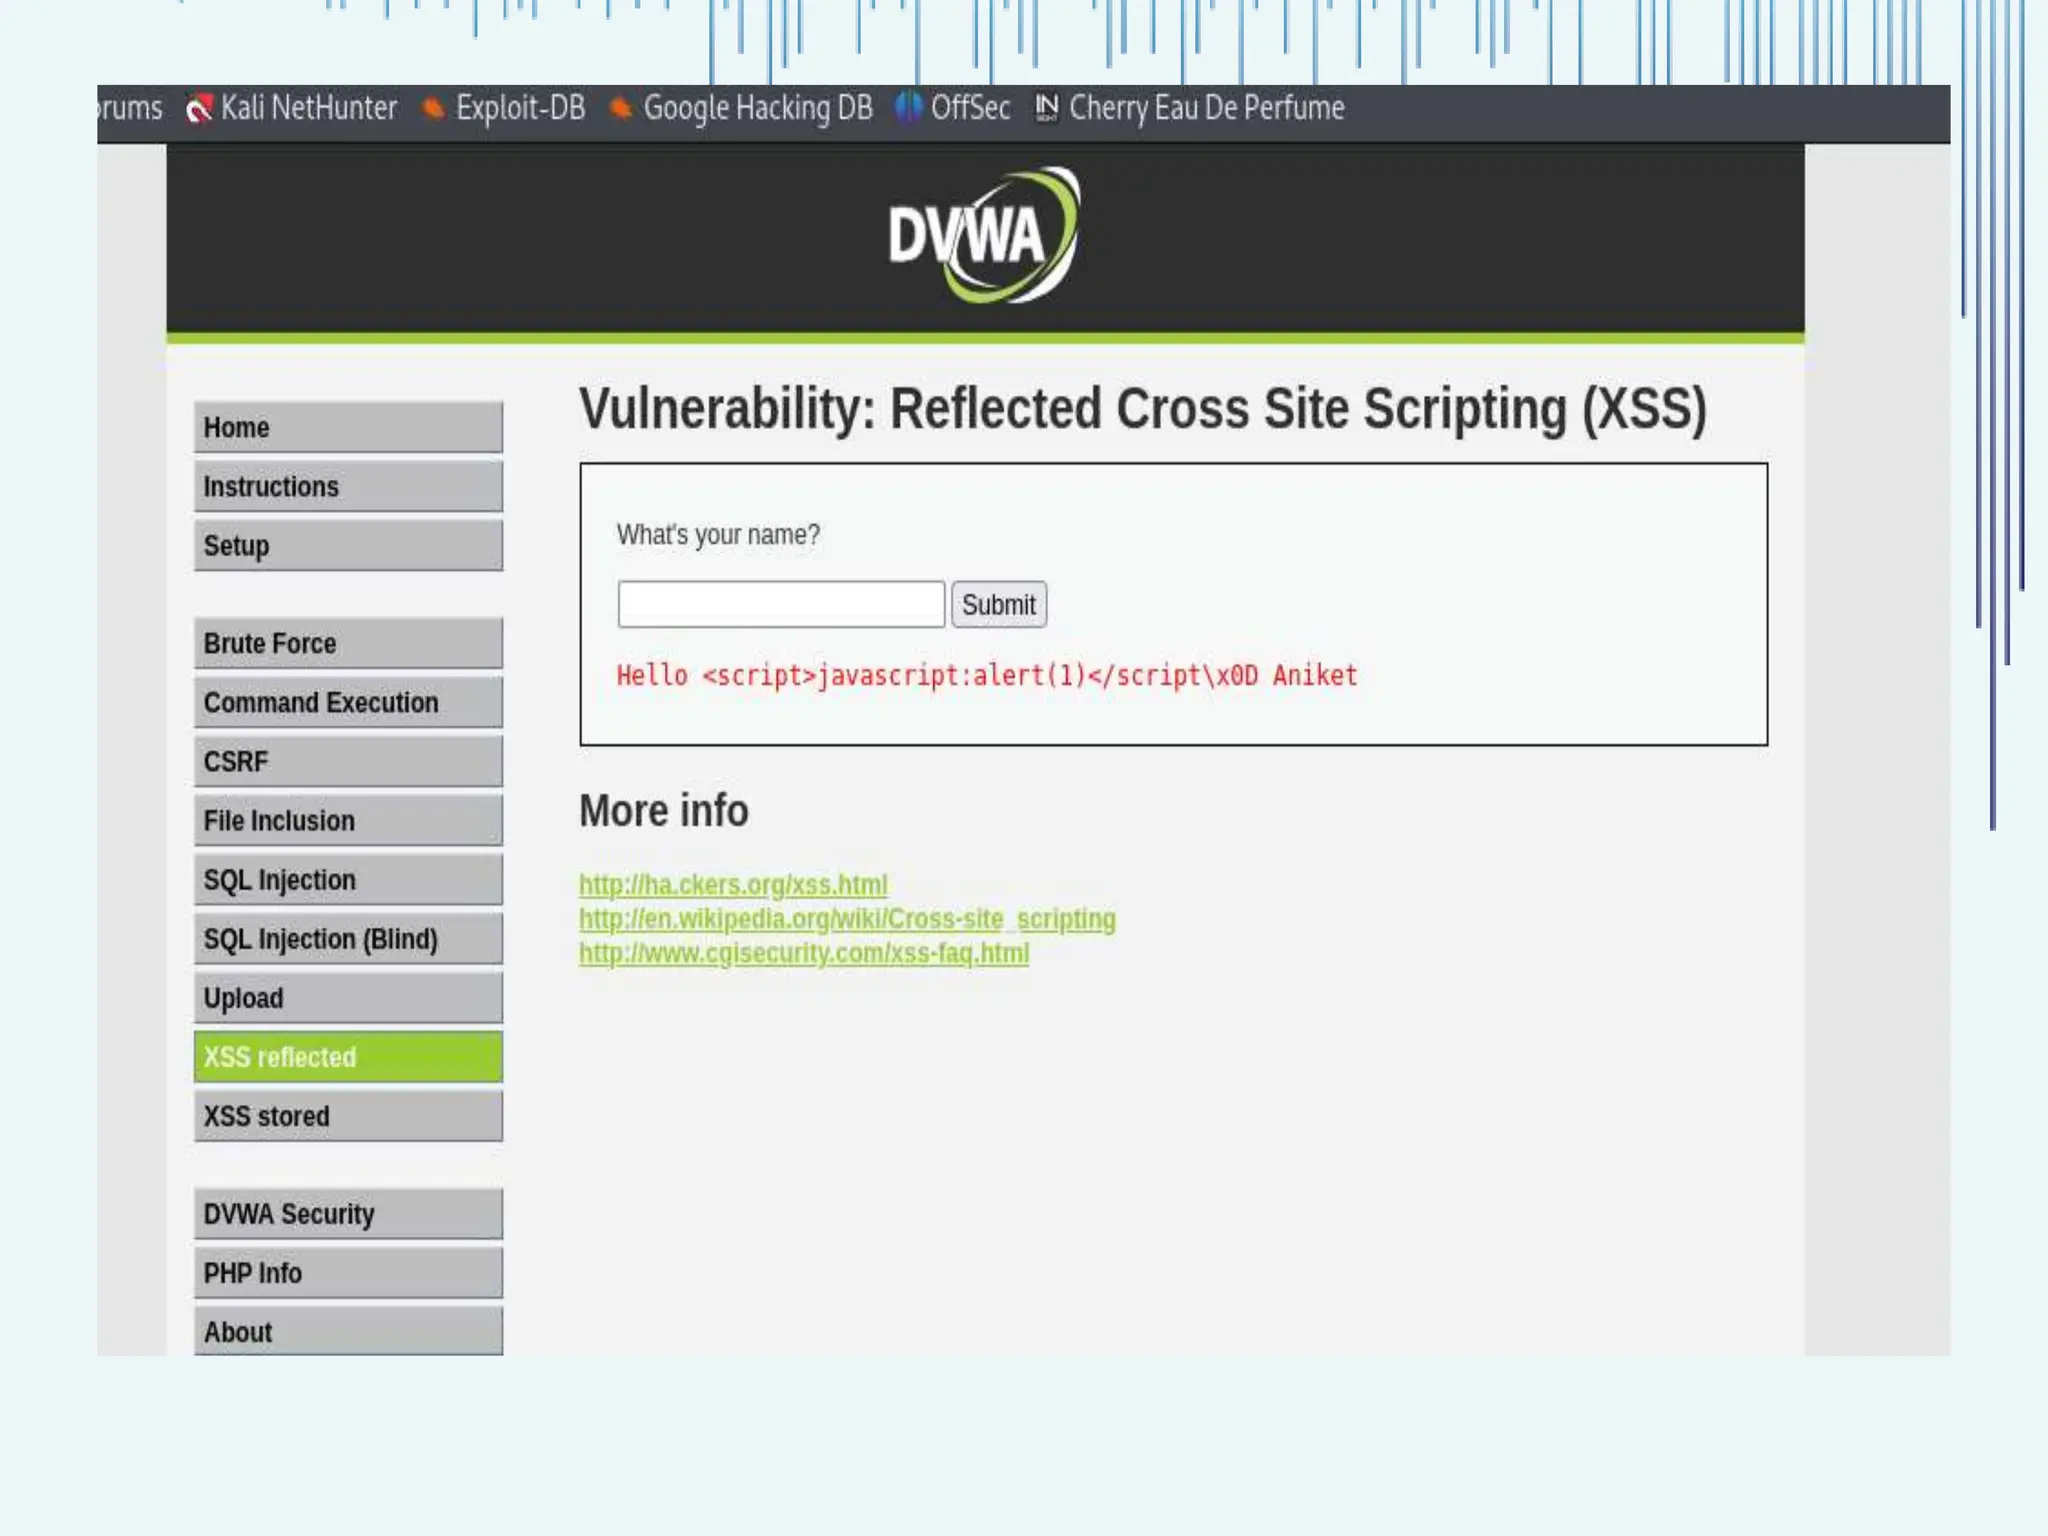The height and width of the screenshot is (1536, 2048).
Task: Select Brute Force in sidebar
Action: click(348, 644)
